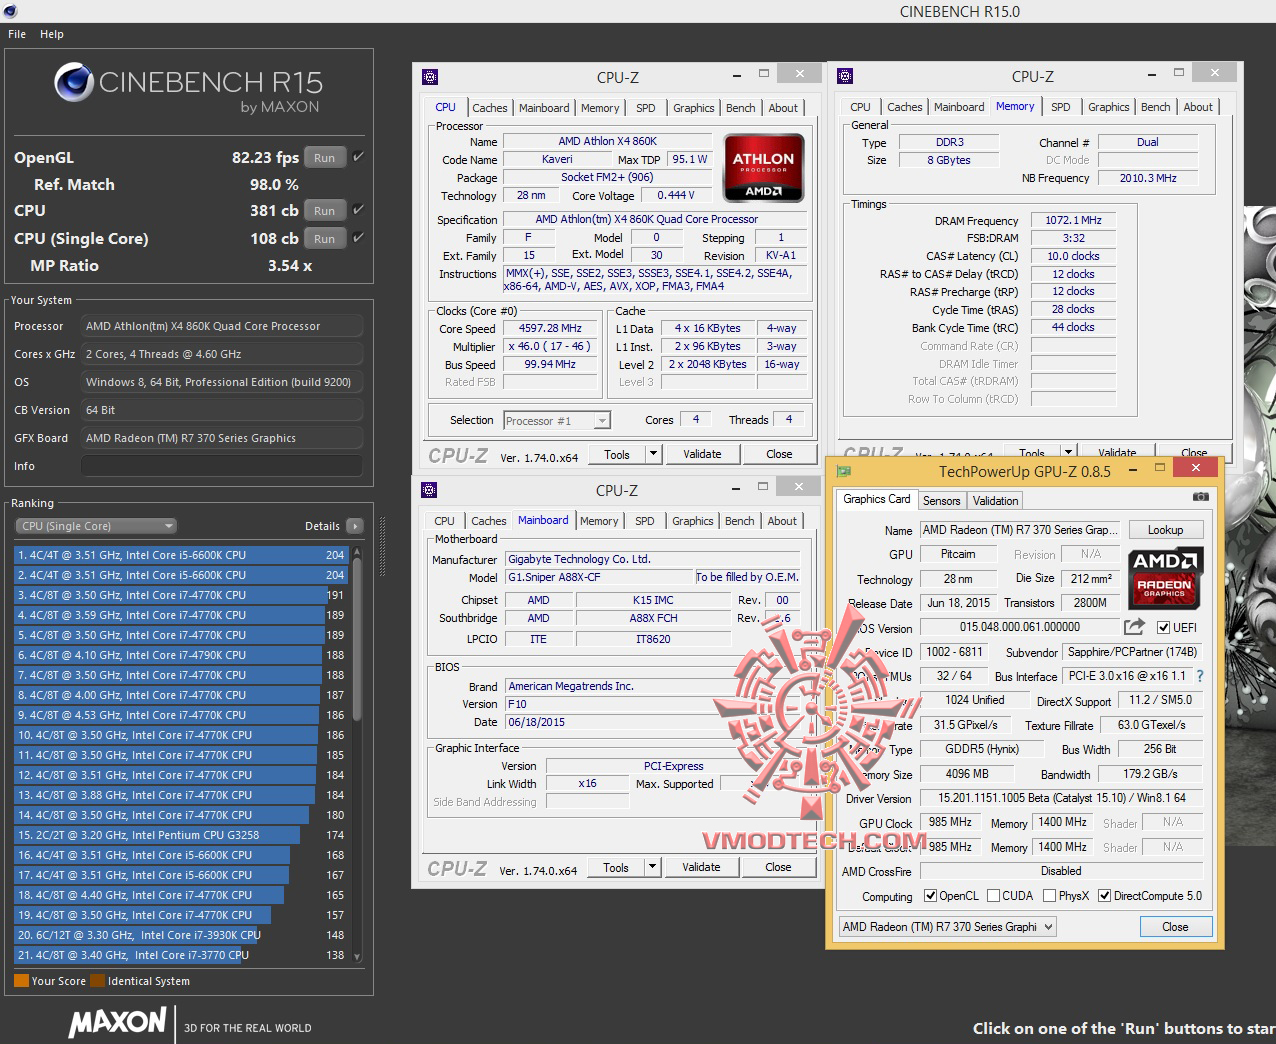1276x1044 pixels.
Task: Click the Lookup button in GPU-Z
Action: click(1165, 530)
